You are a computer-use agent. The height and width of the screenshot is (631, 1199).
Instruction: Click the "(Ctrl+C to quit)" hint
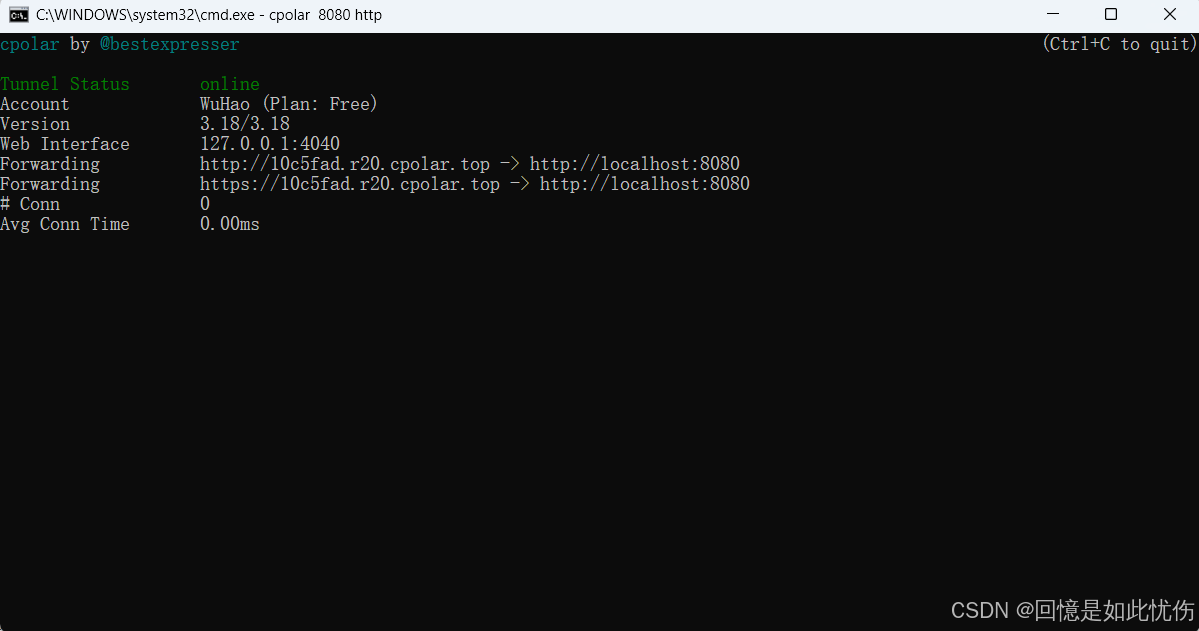pos(1119,44)
